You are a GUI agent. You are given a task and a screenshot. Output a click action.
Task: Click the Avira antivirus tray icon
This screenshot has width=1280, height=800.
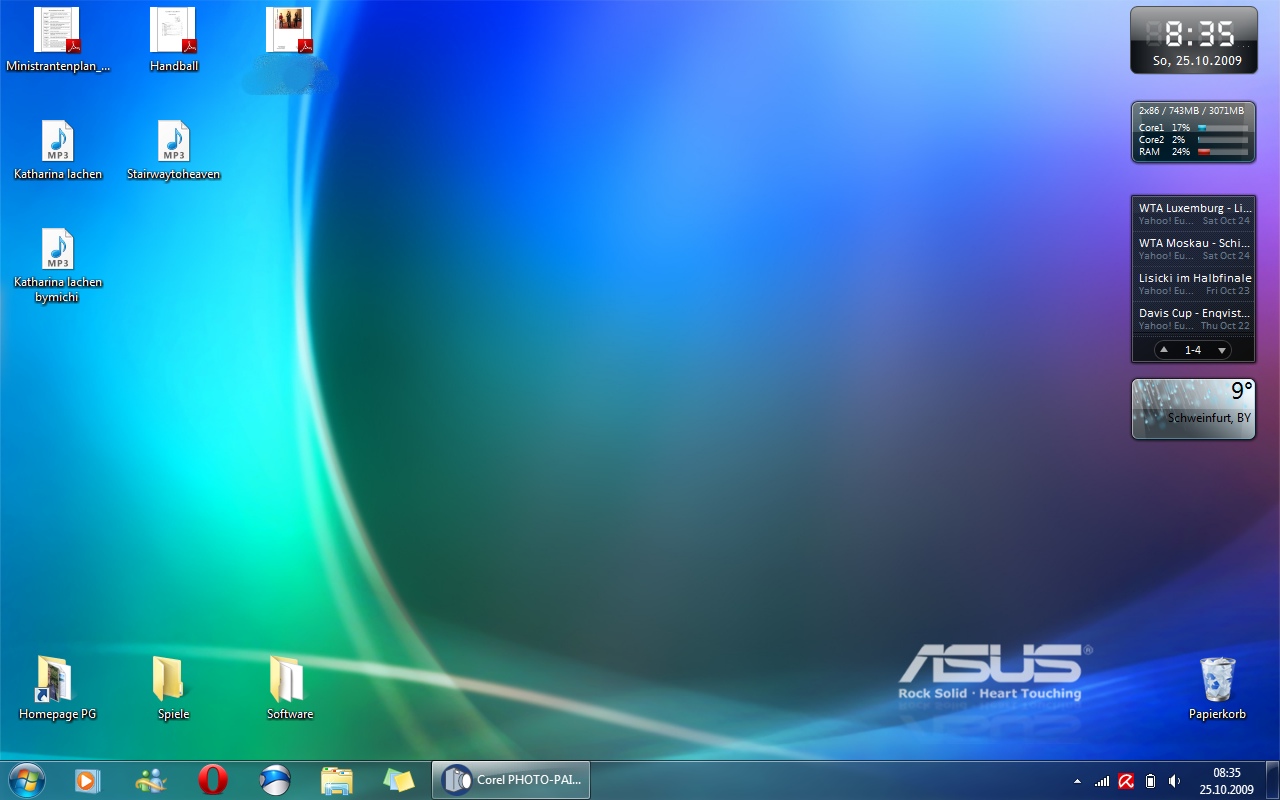click(x=1126, y=781)
